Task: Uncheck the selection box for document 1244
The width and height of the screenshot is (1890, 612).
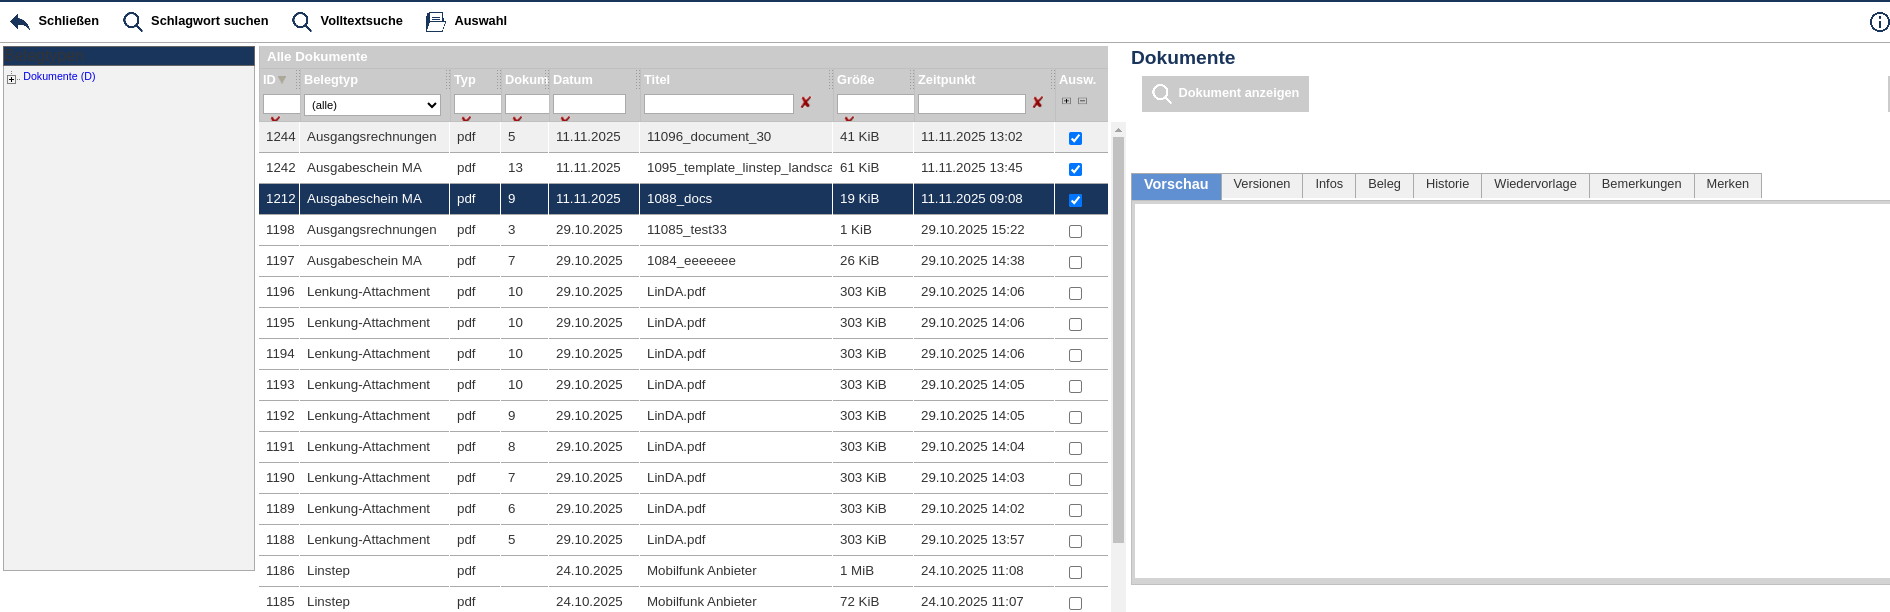Action: coord(1075,138)
